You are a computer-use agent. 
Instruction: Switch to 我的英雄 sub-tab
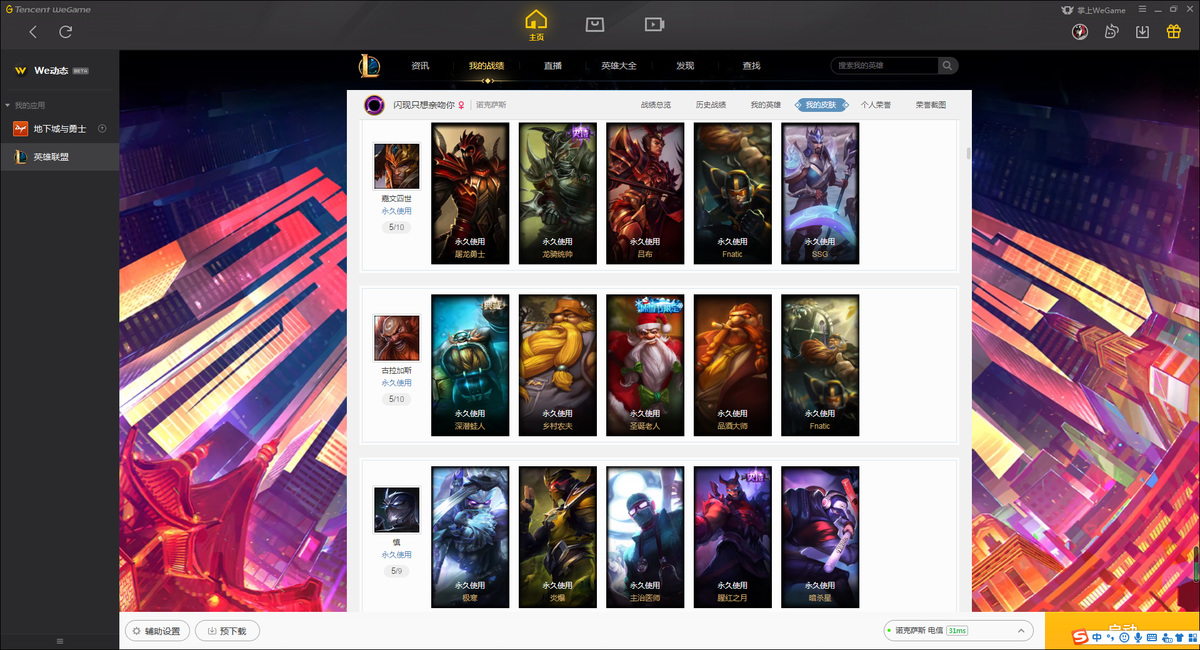766,104
